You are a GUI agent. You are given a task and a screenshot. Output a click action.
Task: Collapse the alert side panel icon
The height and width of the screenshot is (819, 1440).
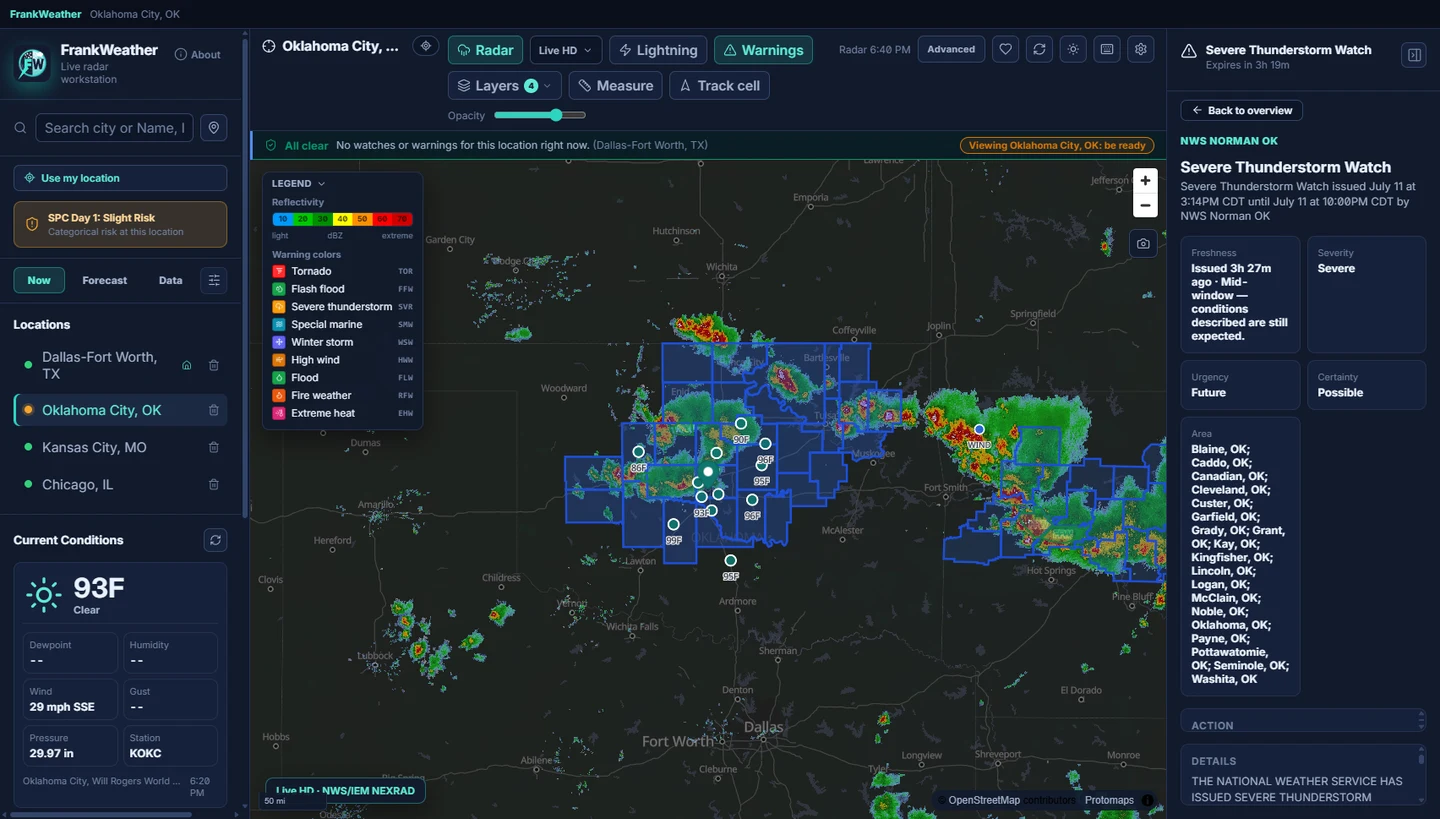click(x=1414, y=55)
